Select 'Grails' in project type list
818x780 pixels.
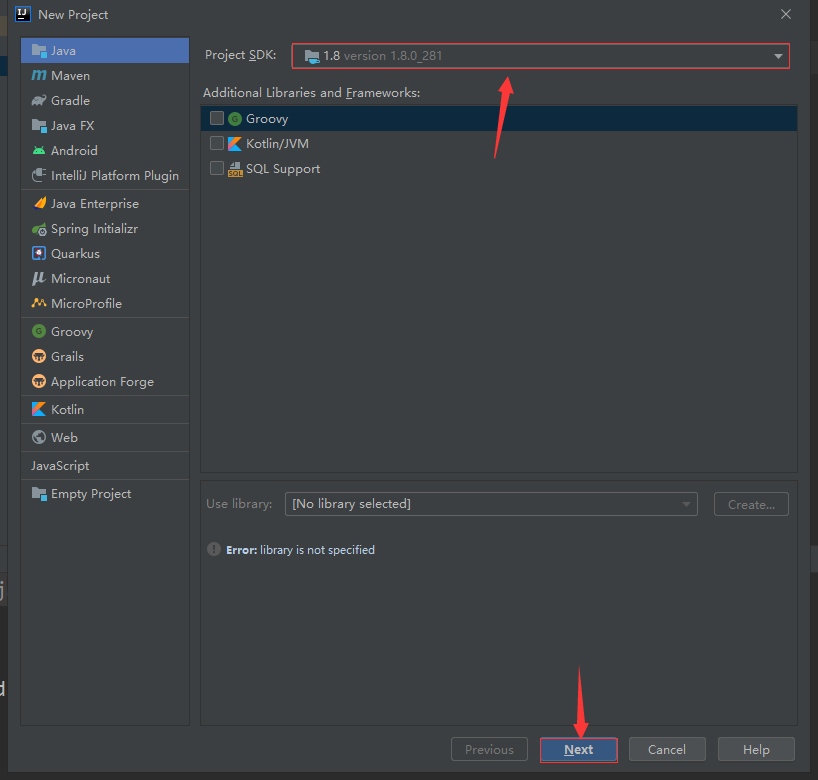105,356
